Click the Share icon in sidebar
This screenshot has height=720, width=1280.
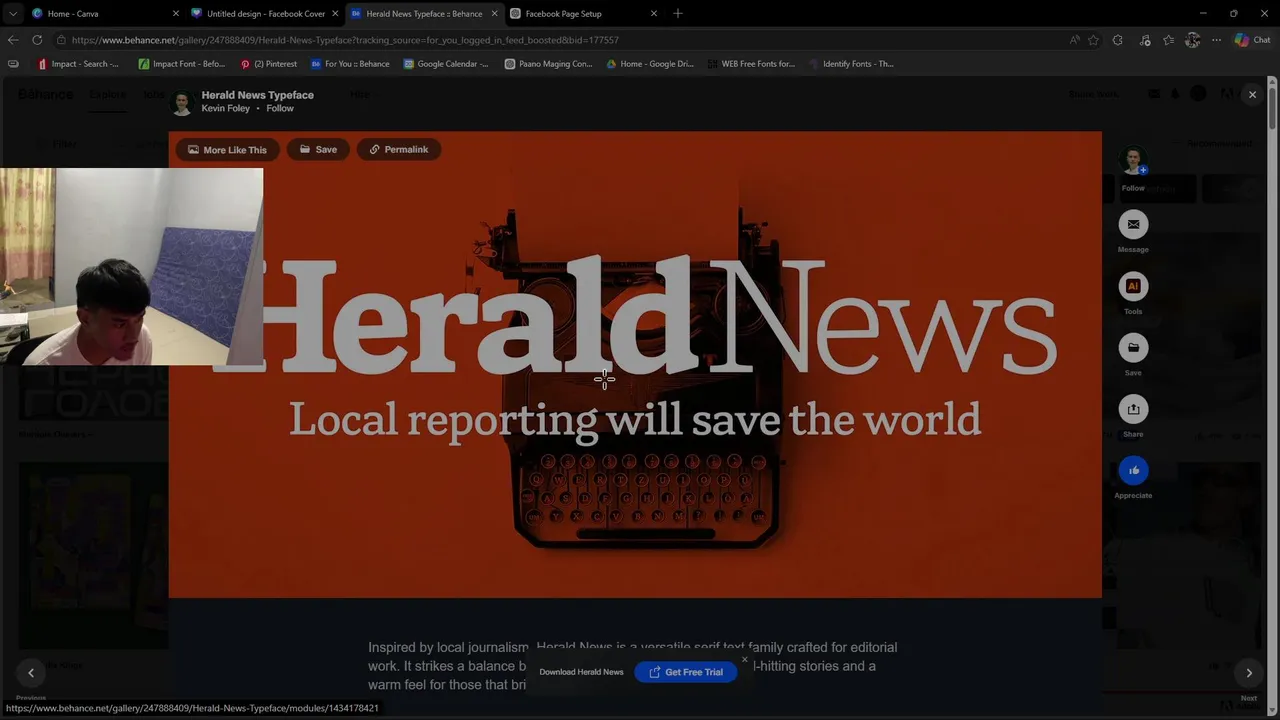pyautogui.click(x=1133, y=409)
